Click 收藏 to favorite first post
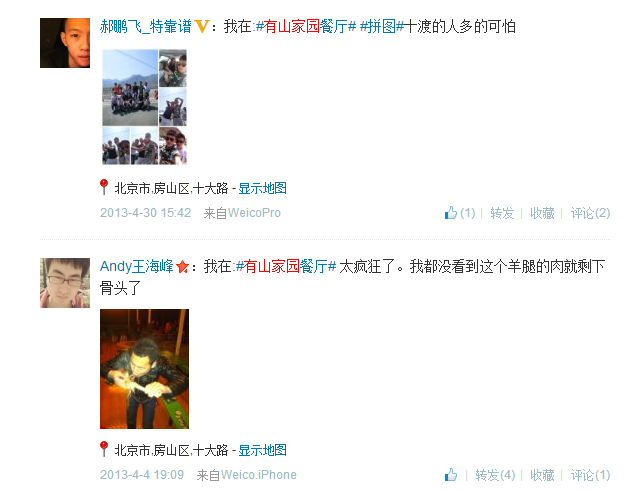641x490 pixels. 542,213
